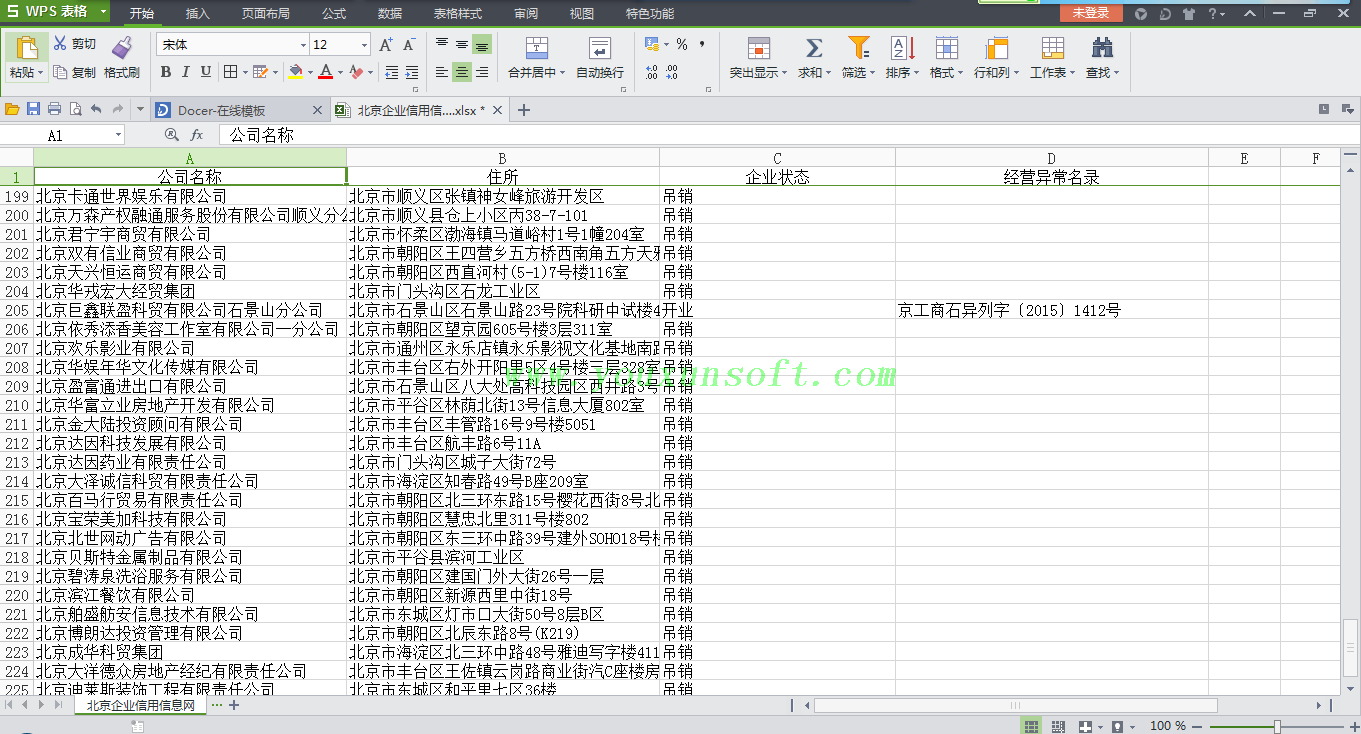The width and height of the screenshot is (1361, 734).
Task: Toggle center horizontal alignment
Action: point(462,72)
